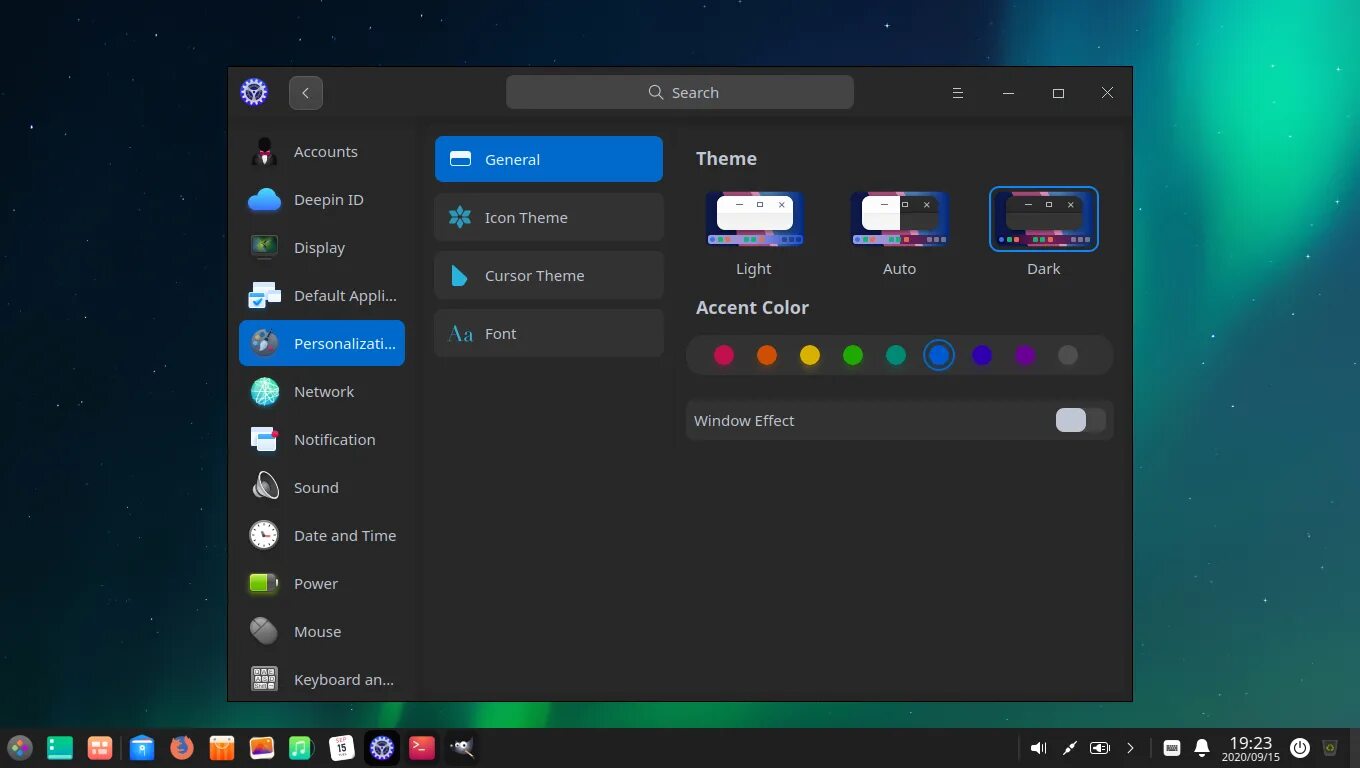This screenshot has width=1360, height=768.
Task: Open the launcher in the dock
Action: (x=20, y=747)
